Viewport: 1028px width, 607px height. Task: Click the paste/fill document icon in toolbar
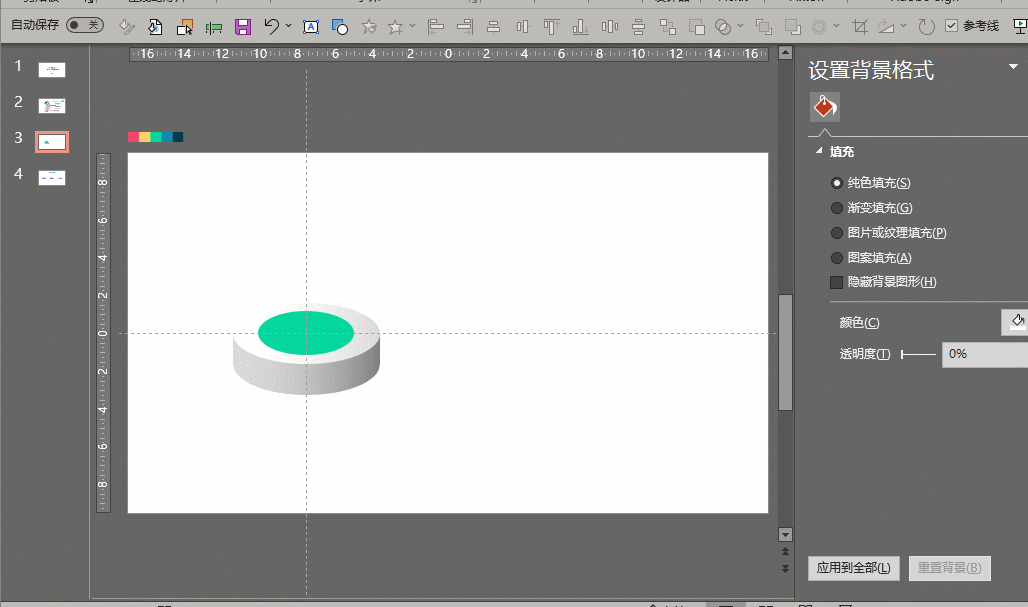click(x=155, y=27)
